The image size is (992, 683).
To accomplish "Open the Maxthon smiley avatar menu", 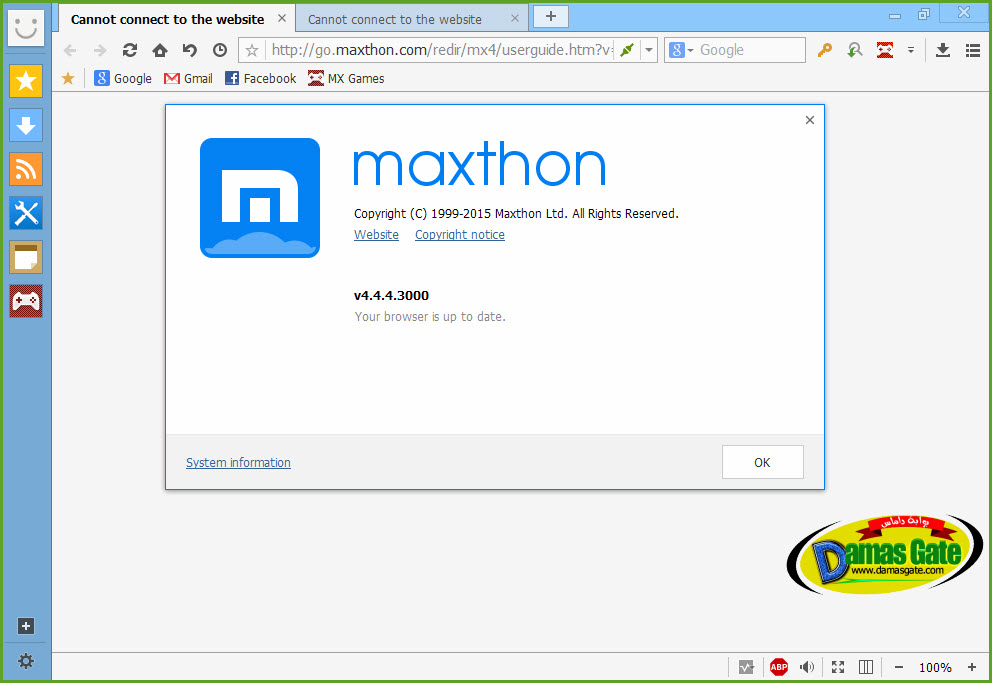I will click(26, 28).
